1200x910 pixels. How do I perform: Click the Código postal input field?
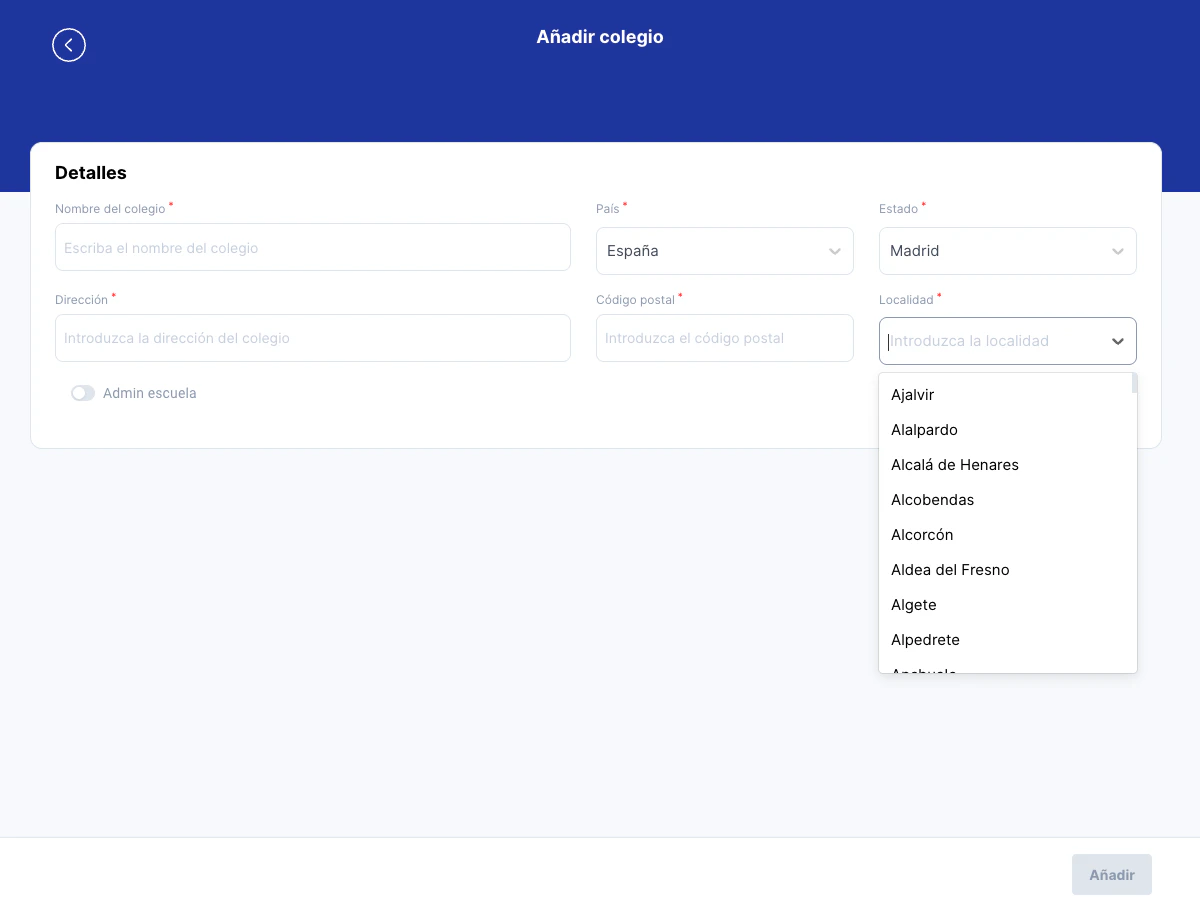(x=724, y=338)
